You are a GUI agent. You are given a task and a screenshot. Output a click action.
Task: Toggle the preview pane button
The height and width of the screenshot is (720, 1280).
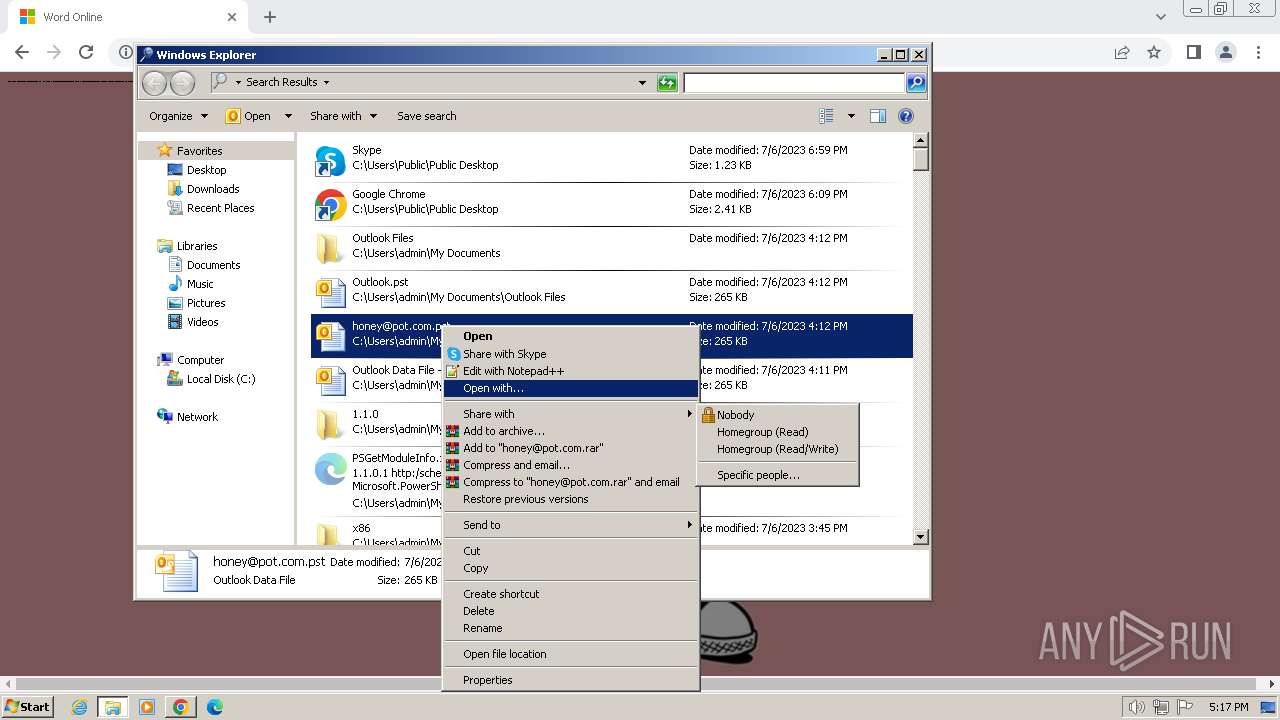click(x=878, y=116)
